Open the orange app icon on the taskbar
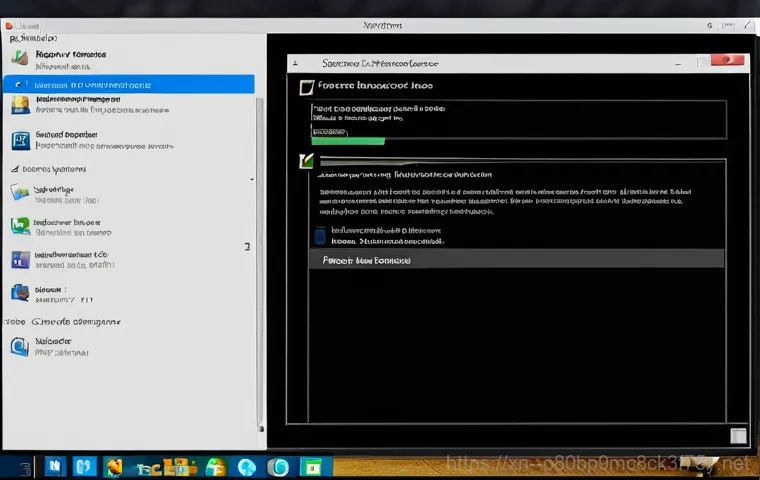The image size is (760, 480). (x=114, y=467)
